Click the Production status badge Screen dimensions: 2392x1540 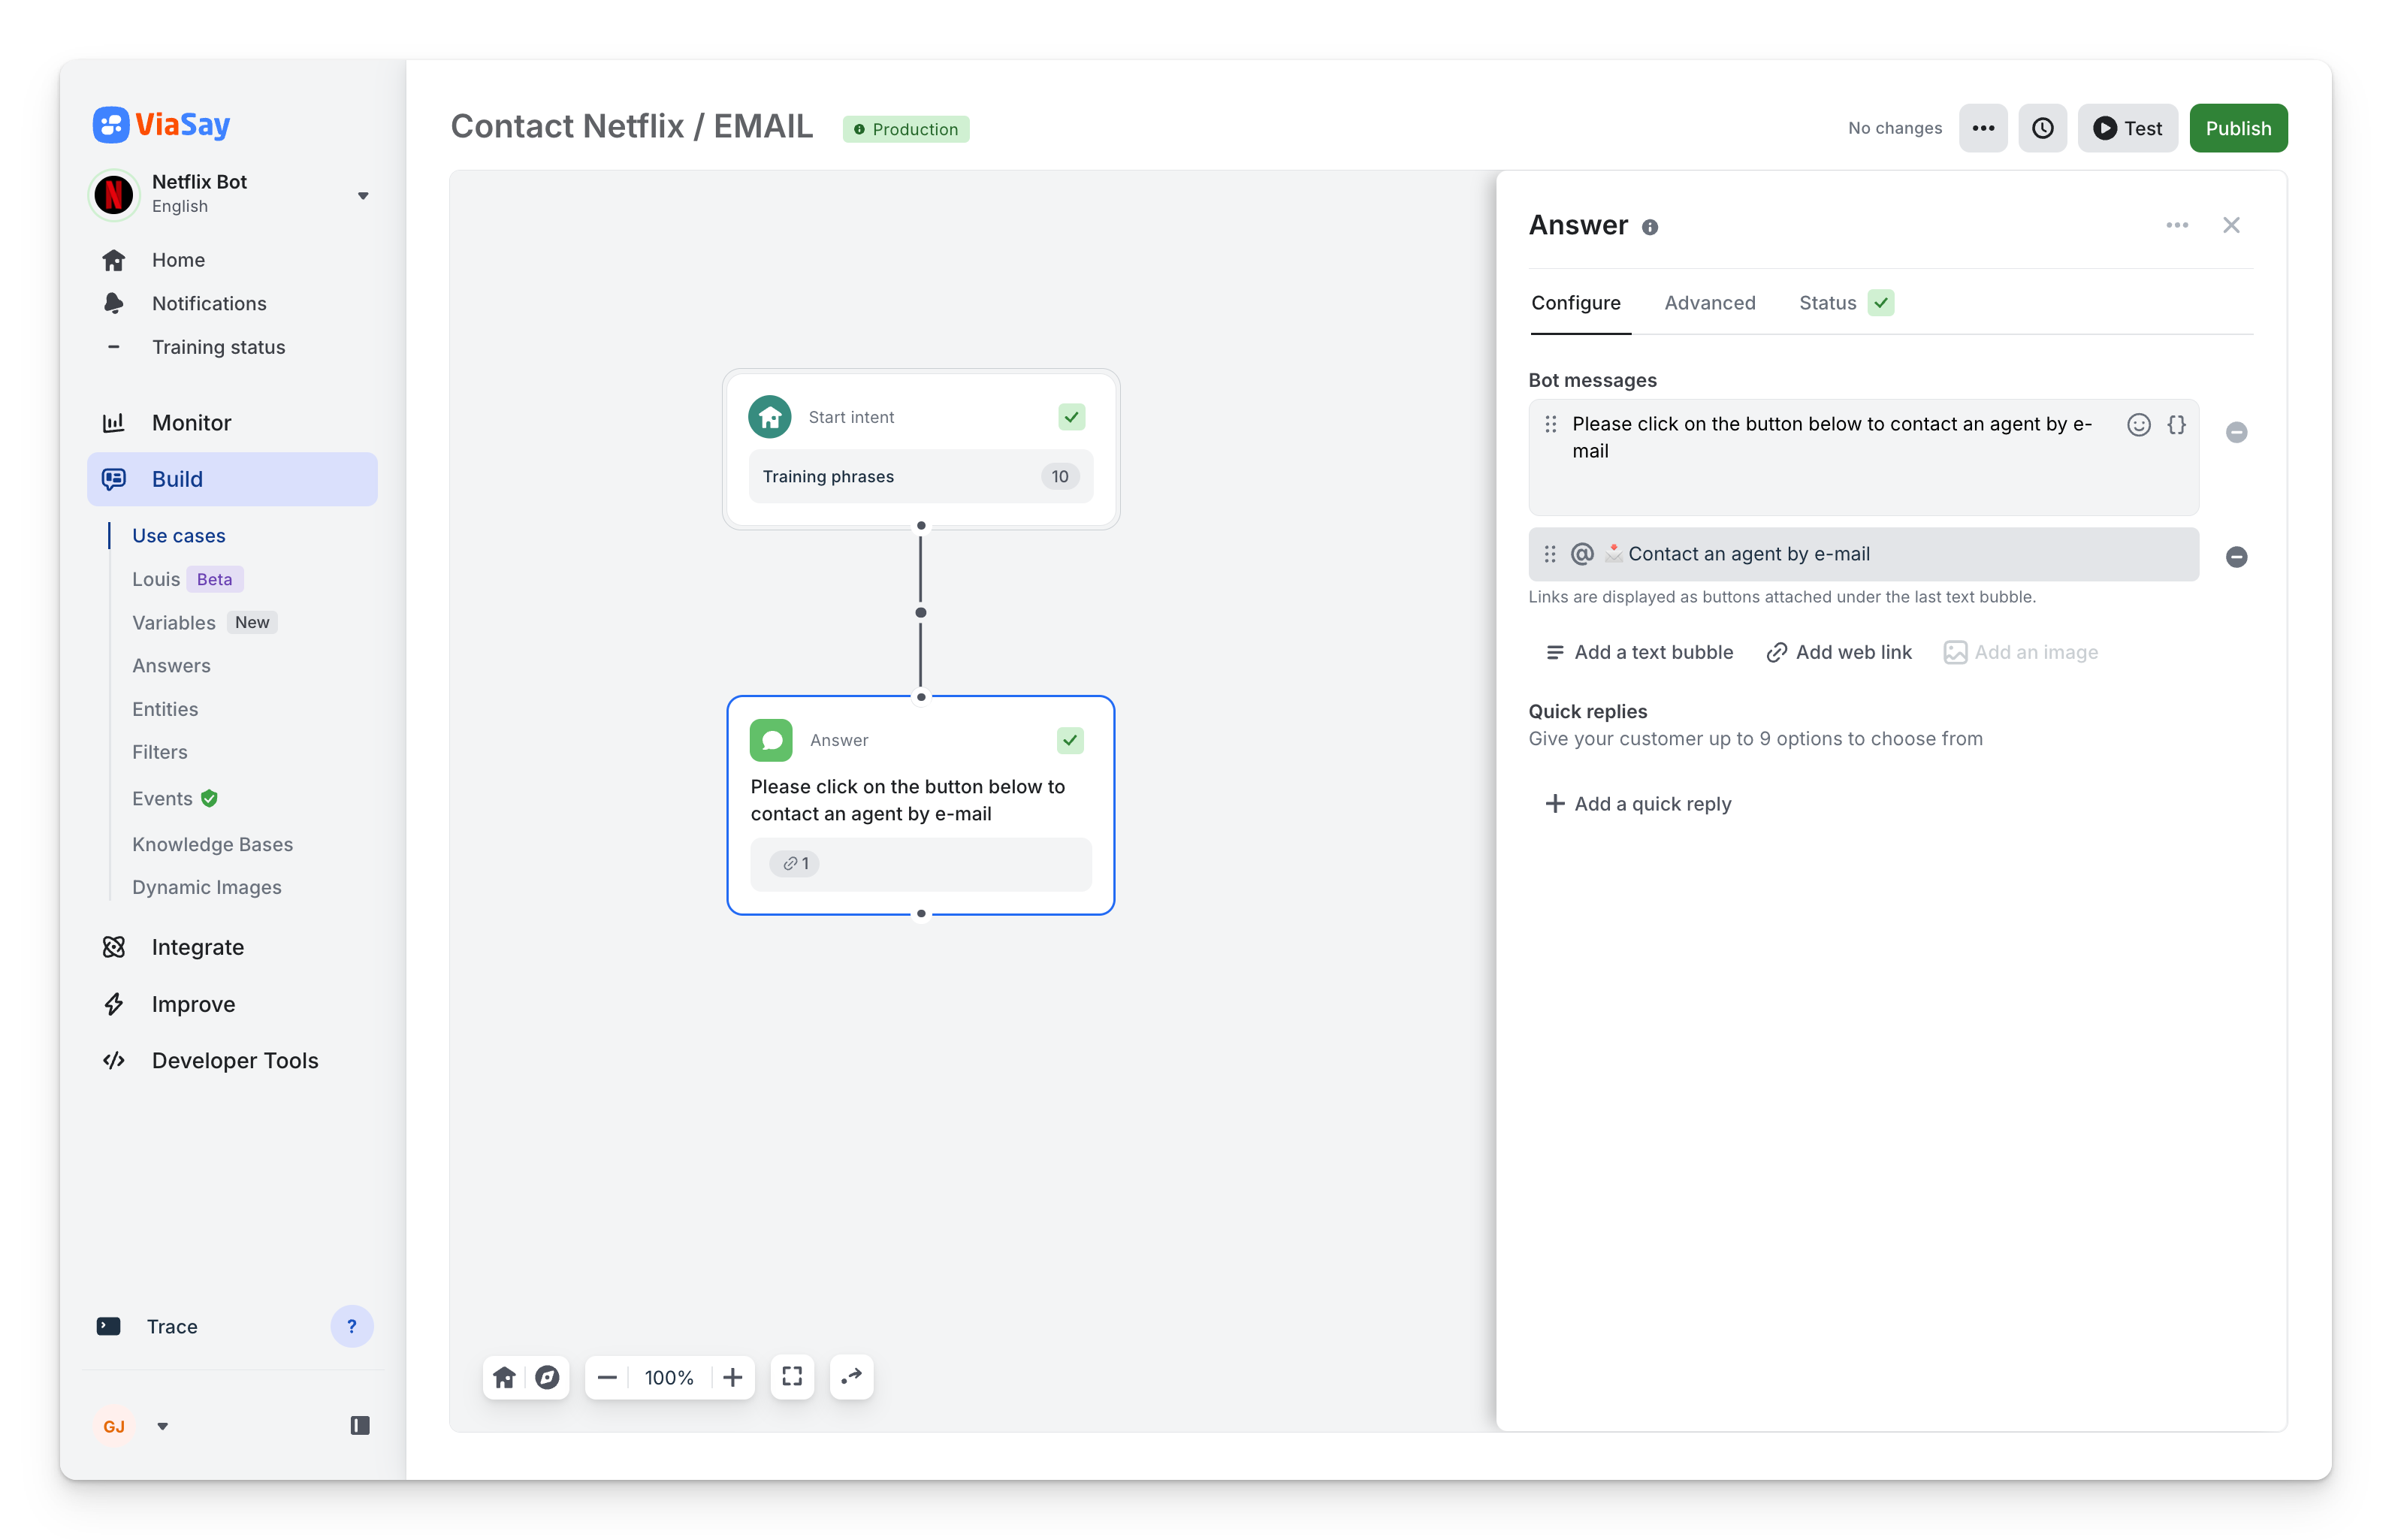(x=905, y=129)
